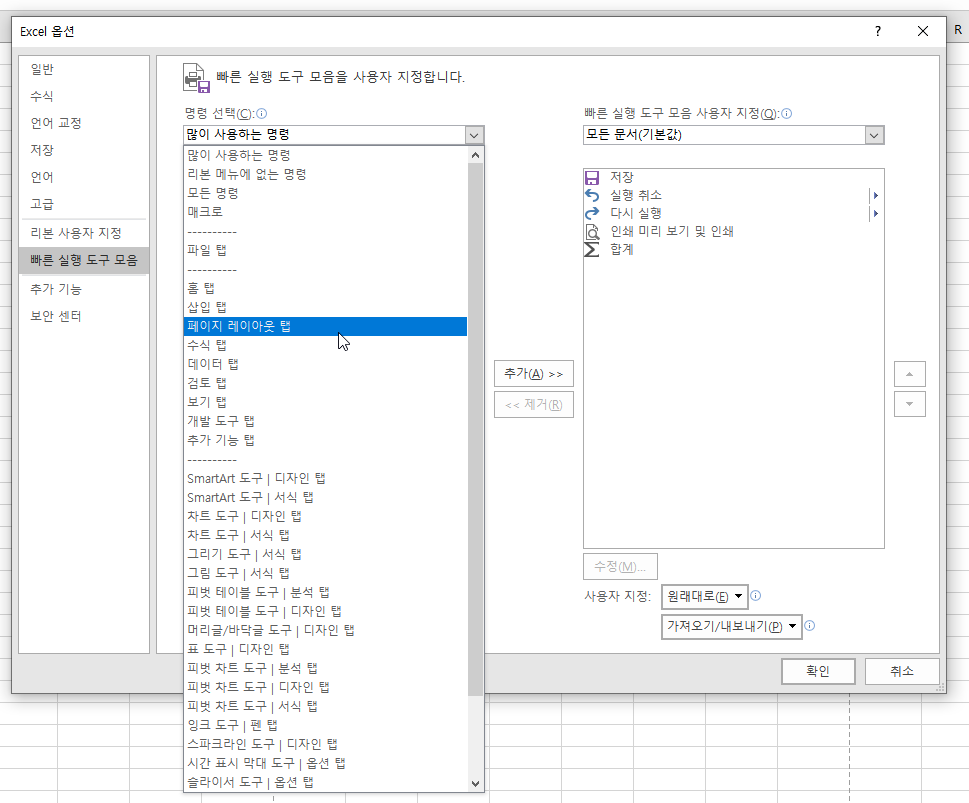Open the 명령 선택 dropdown arrow
The image size is (969, 803).
(x=474, y=135)
